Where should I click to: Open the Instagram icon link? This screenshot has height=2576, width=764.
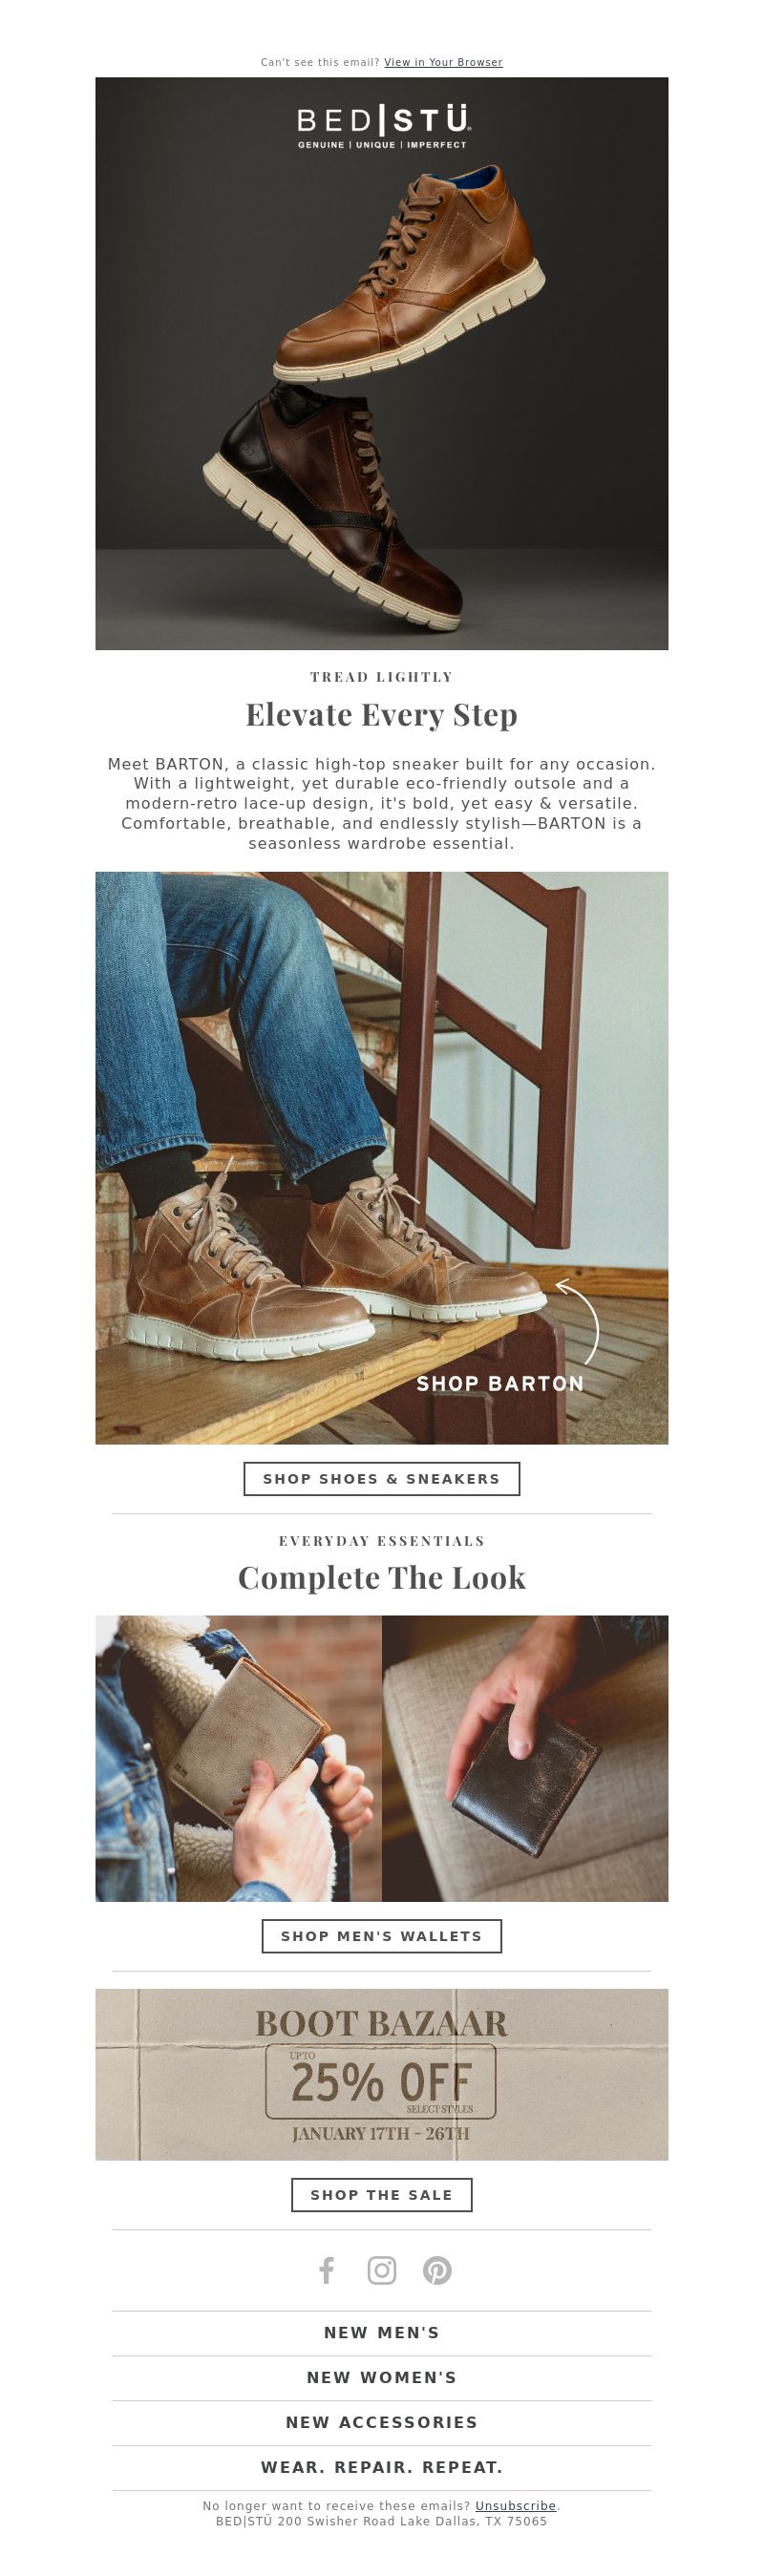[382, 2270]
